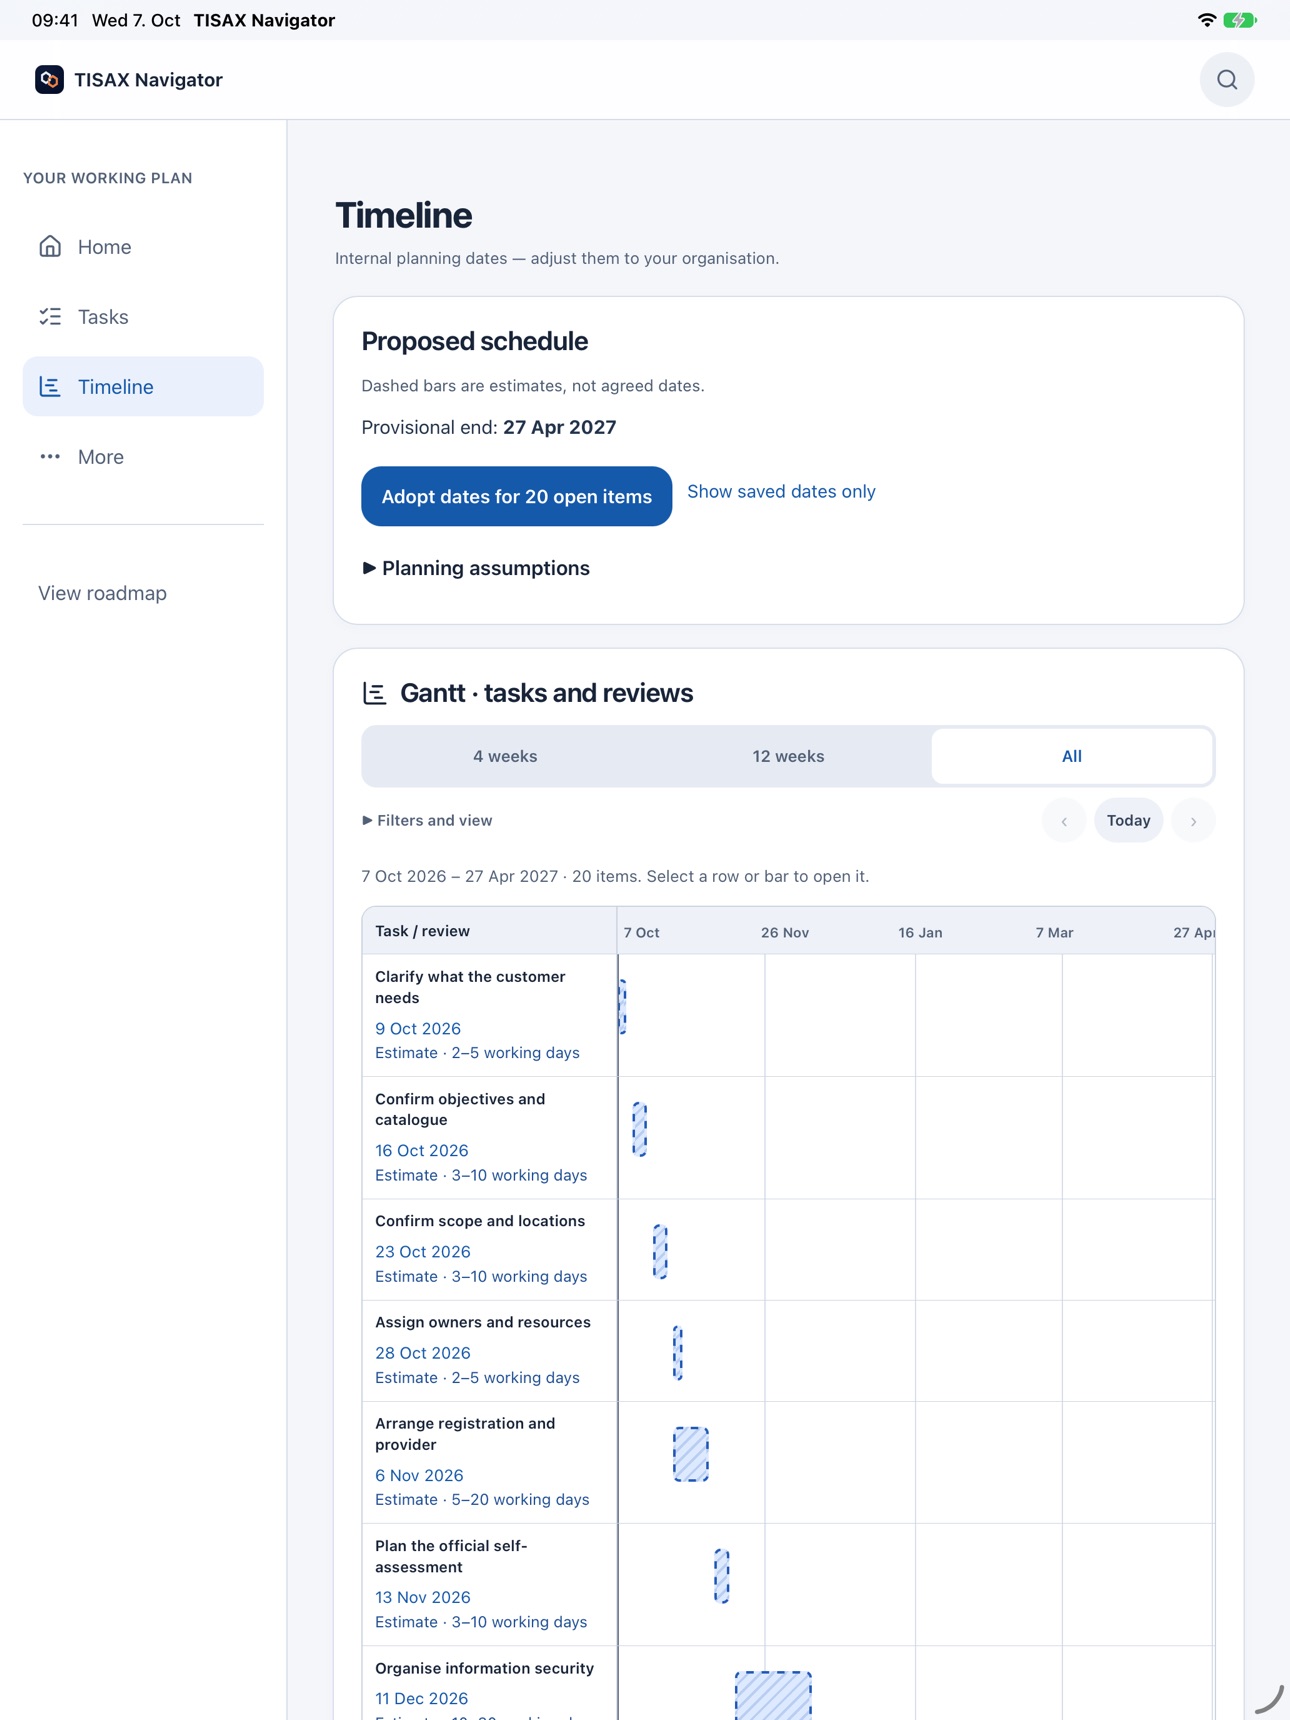Open the Confirm objectives and catalogue bar
Image resolution: width=1290 pixels, height=1720 pixels.
click(x=640, y=1130)
